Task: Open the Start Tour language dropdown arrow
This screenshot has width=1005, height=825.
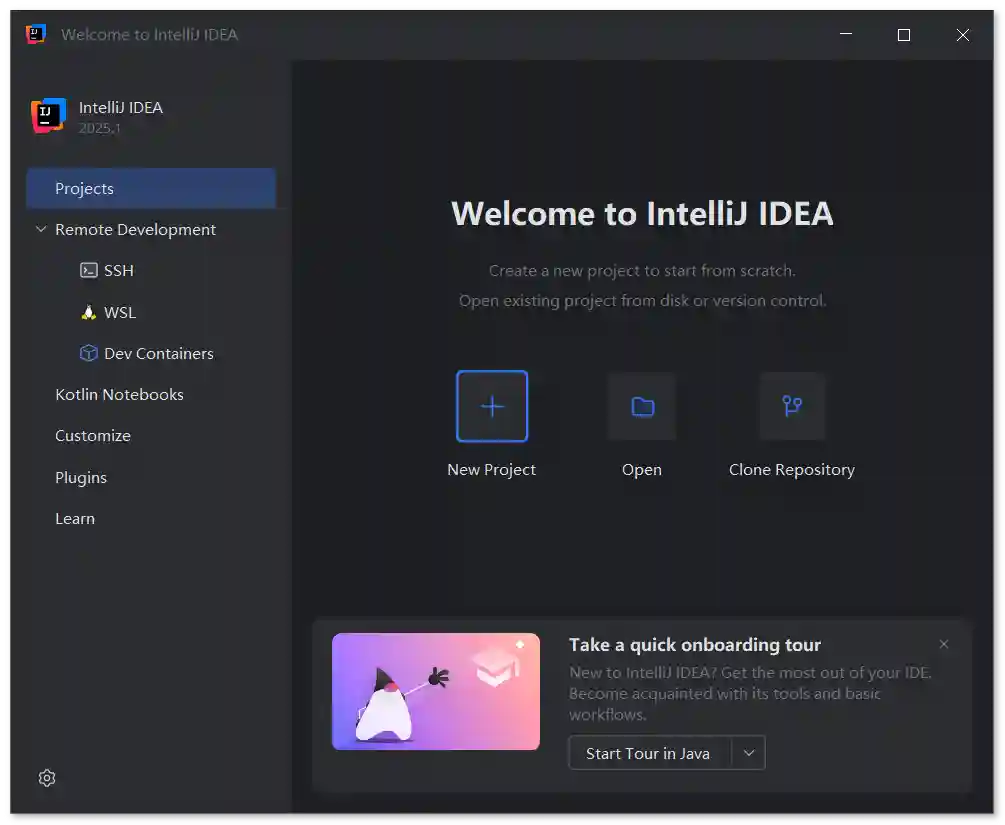Action: pyautogui.click(x=748, y=753)
